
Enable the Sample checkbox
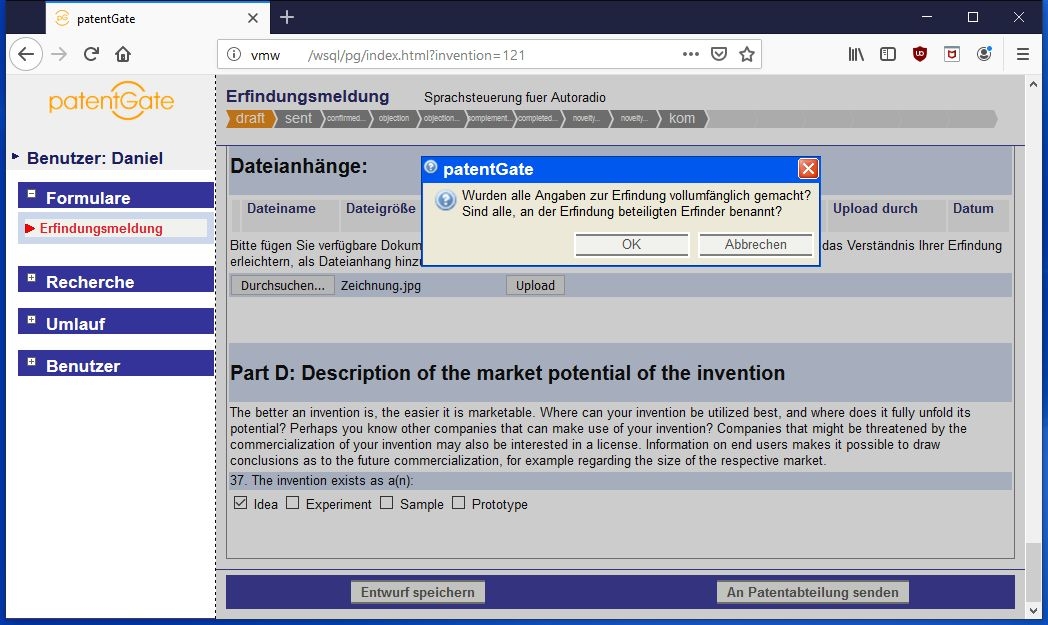pos(386,503)
